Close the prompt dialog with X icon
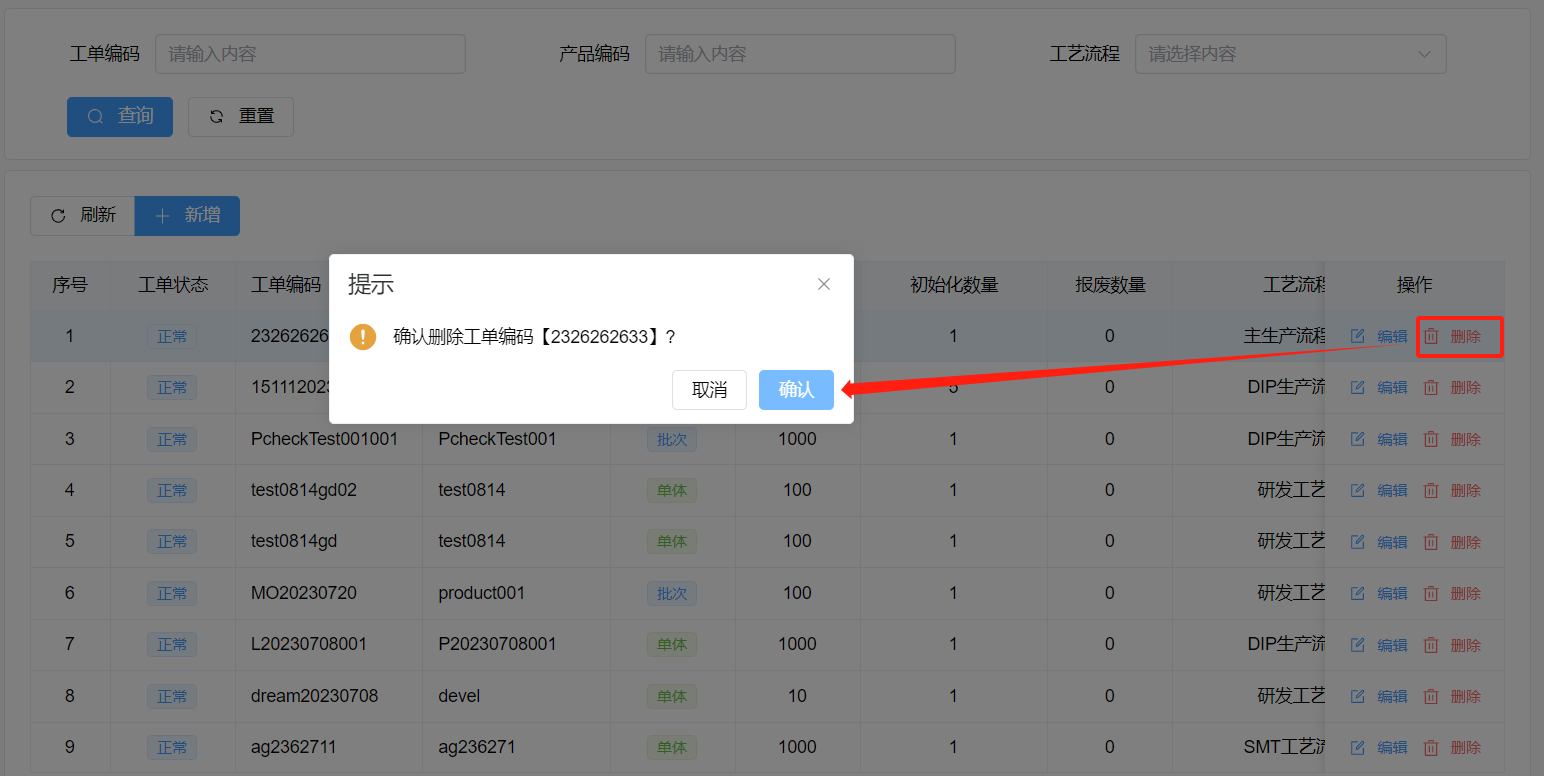1544x776 pixels. [x=824, y=284]
